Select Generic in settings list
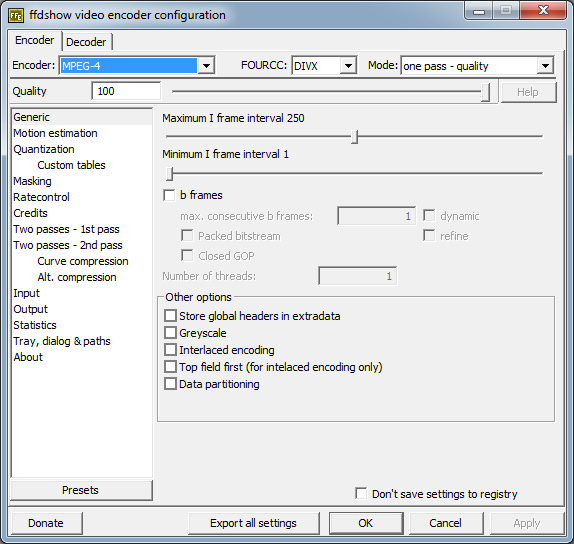 (82, 117)
